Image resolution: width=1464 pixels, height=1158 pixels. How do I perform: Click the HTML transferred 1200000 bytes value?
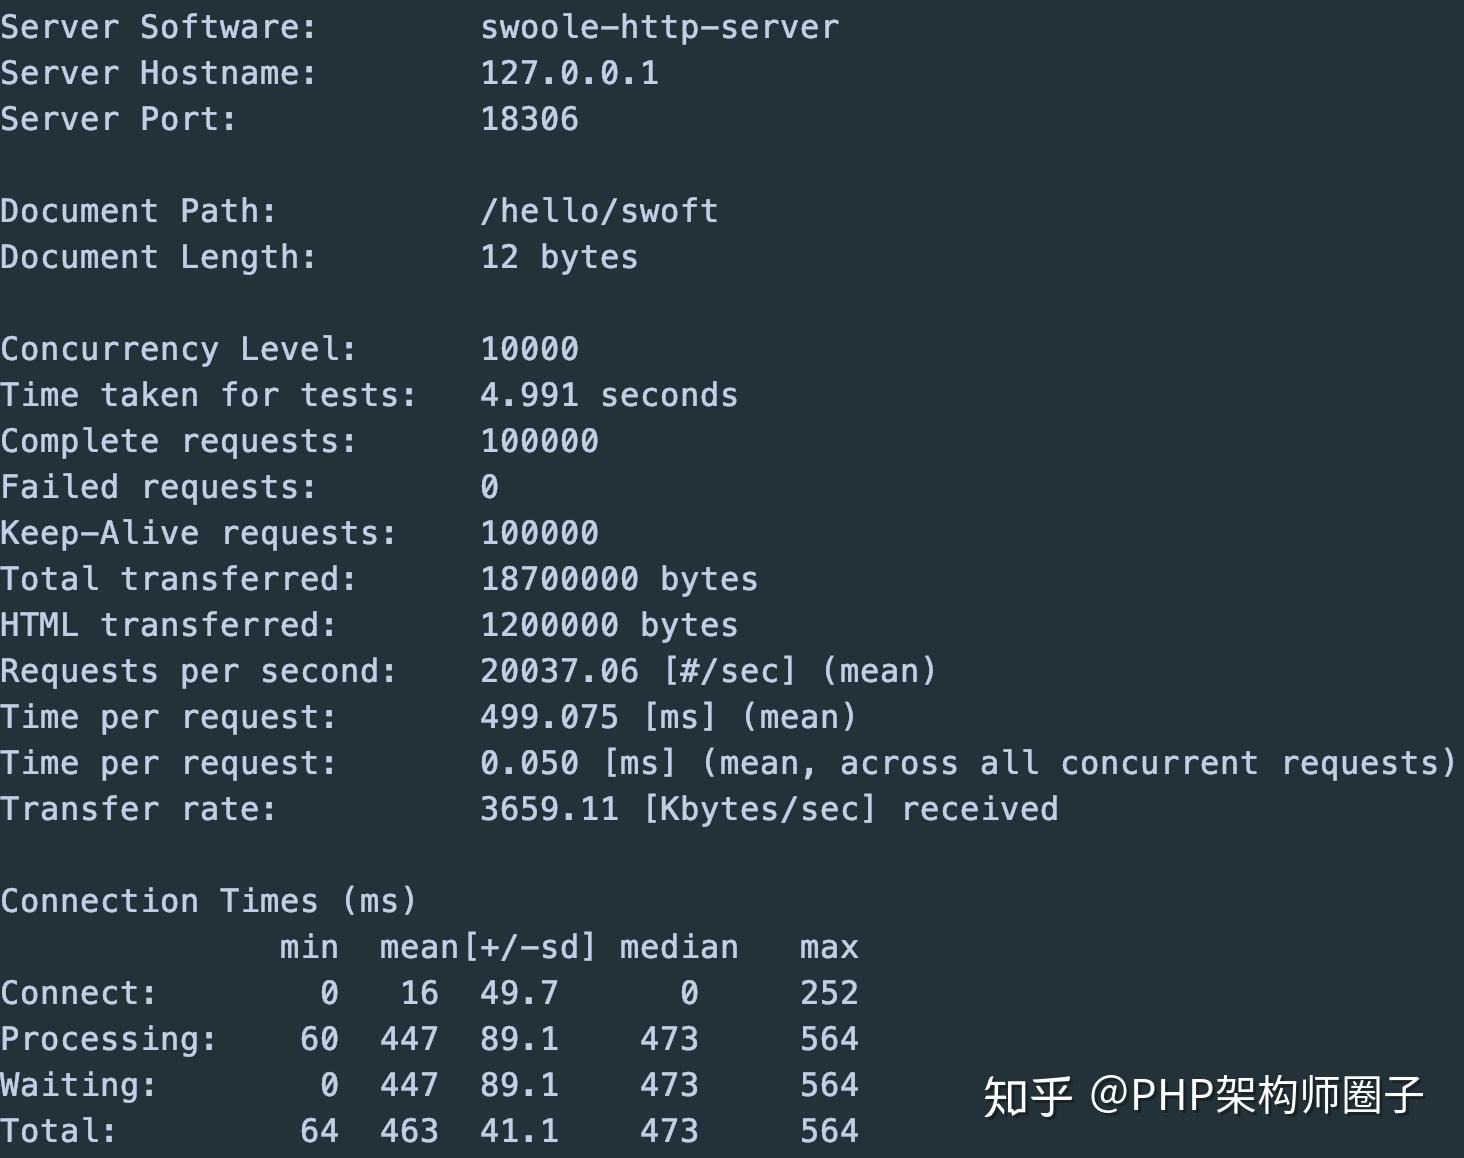point(609,625)
